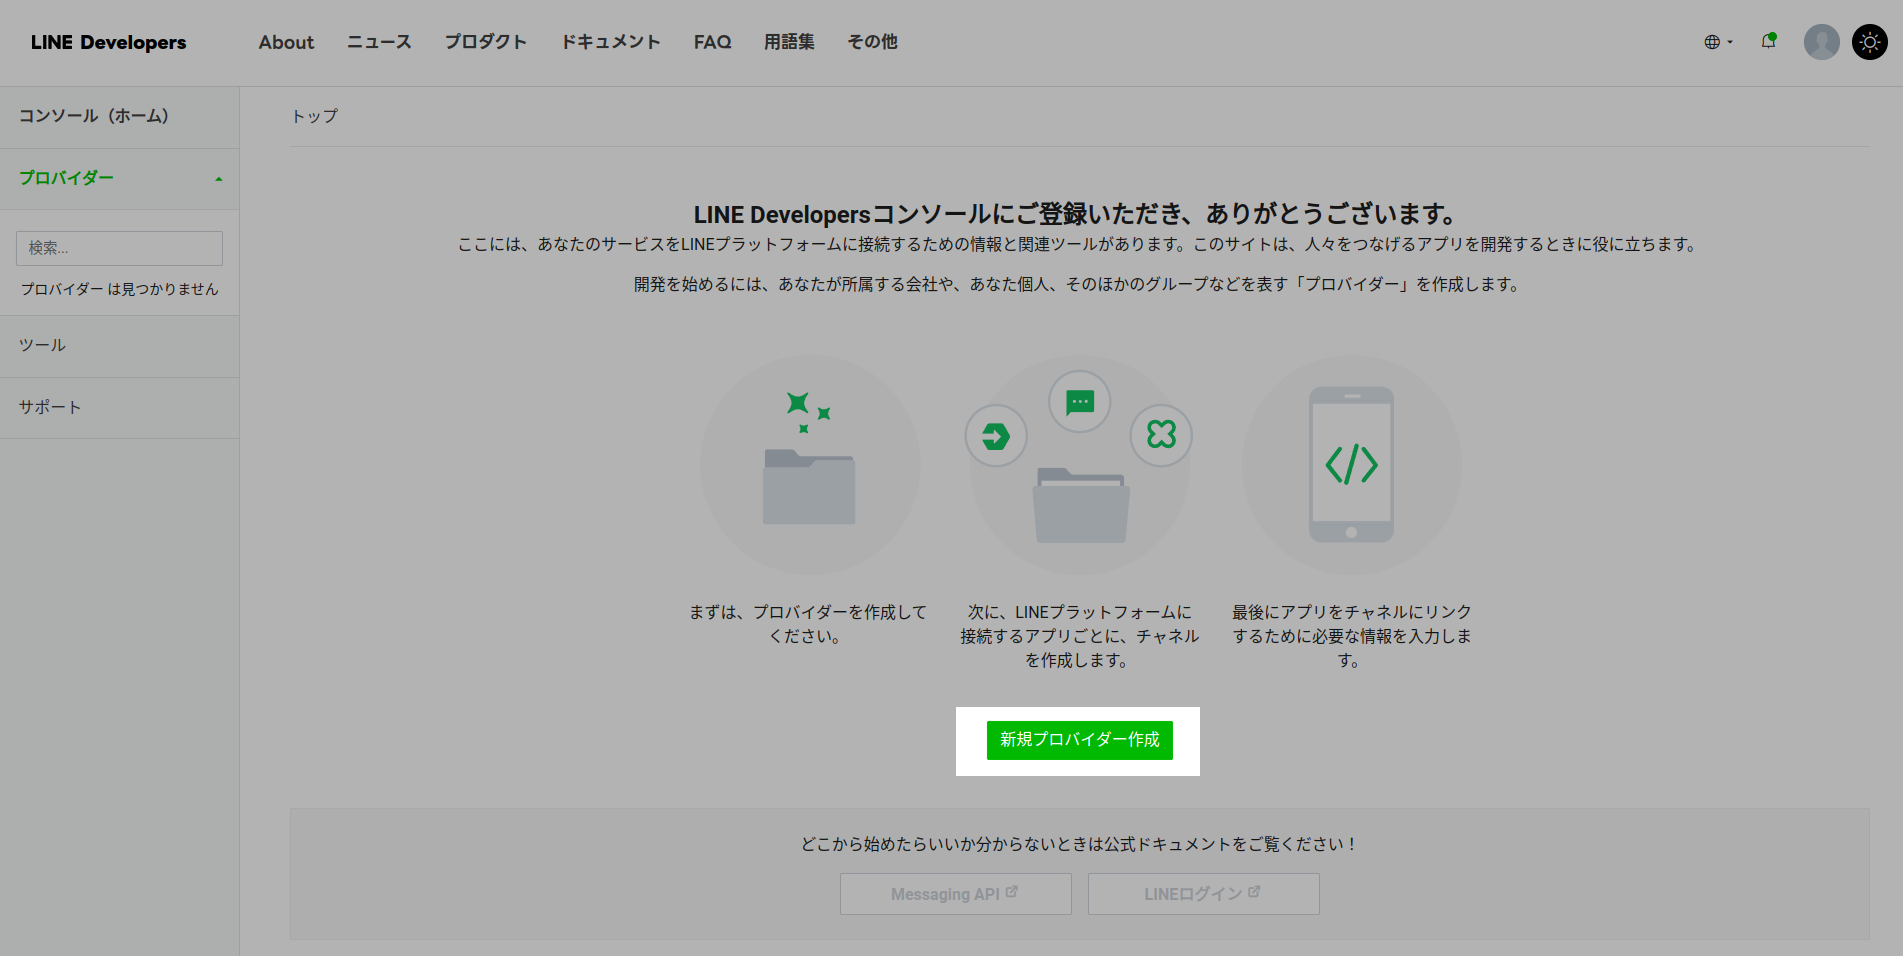Click the provider 検索 search field

[119, 248]
